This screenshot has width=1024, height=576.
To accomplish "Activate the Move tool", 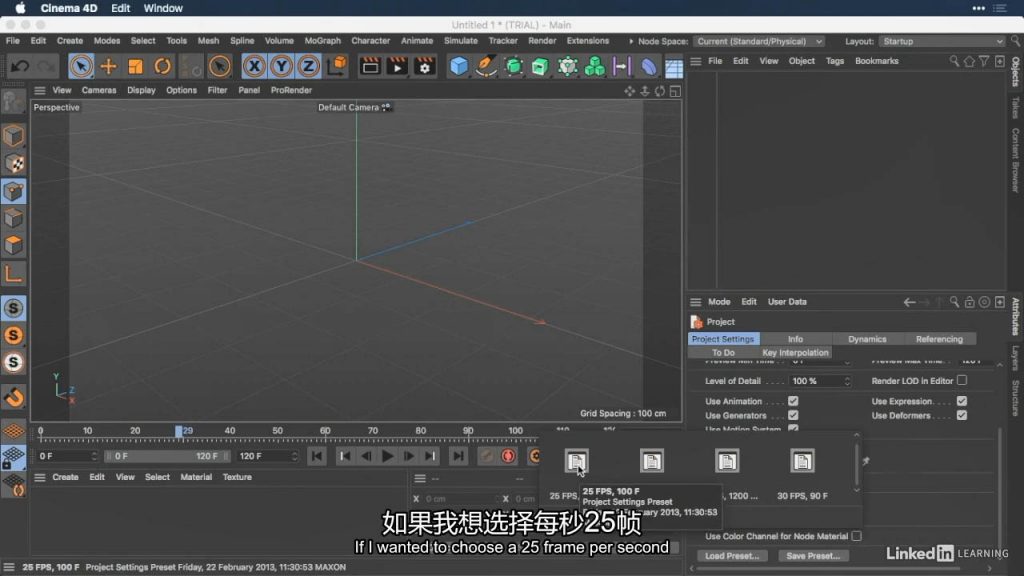I will [108, 66].
